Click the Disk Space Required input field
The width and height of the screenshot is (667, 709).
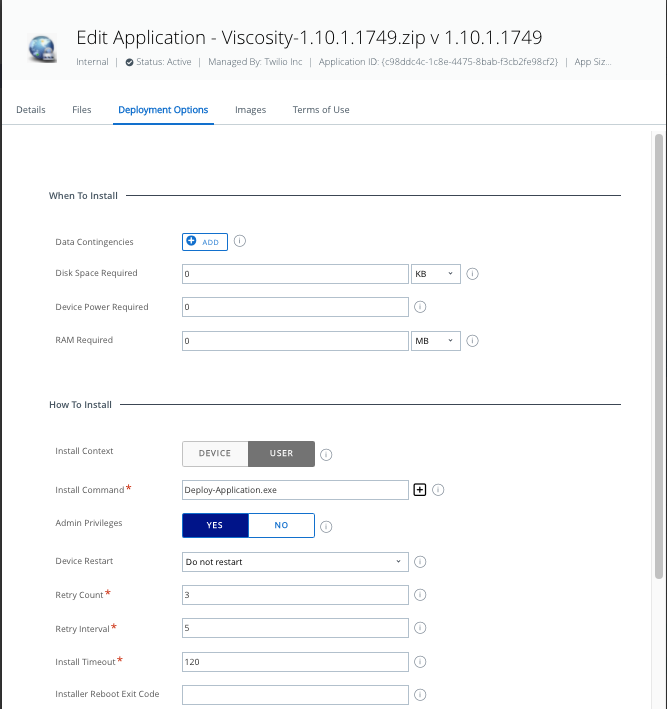tap(295, 274)
